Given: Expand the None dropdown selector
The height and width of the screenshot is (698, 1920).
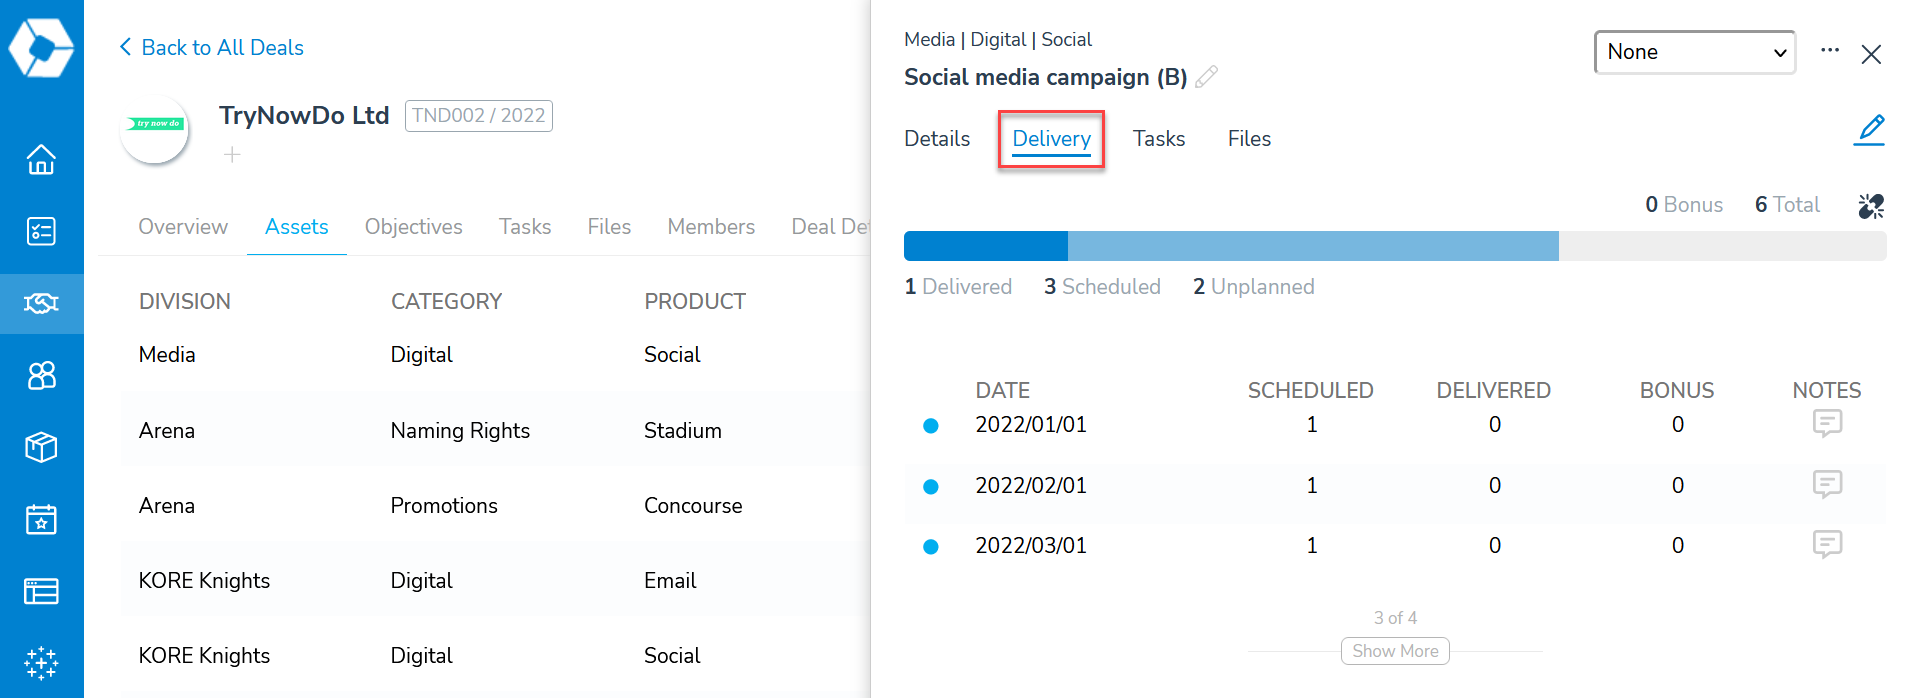Looking at the screenshot, I should 1694,52.
